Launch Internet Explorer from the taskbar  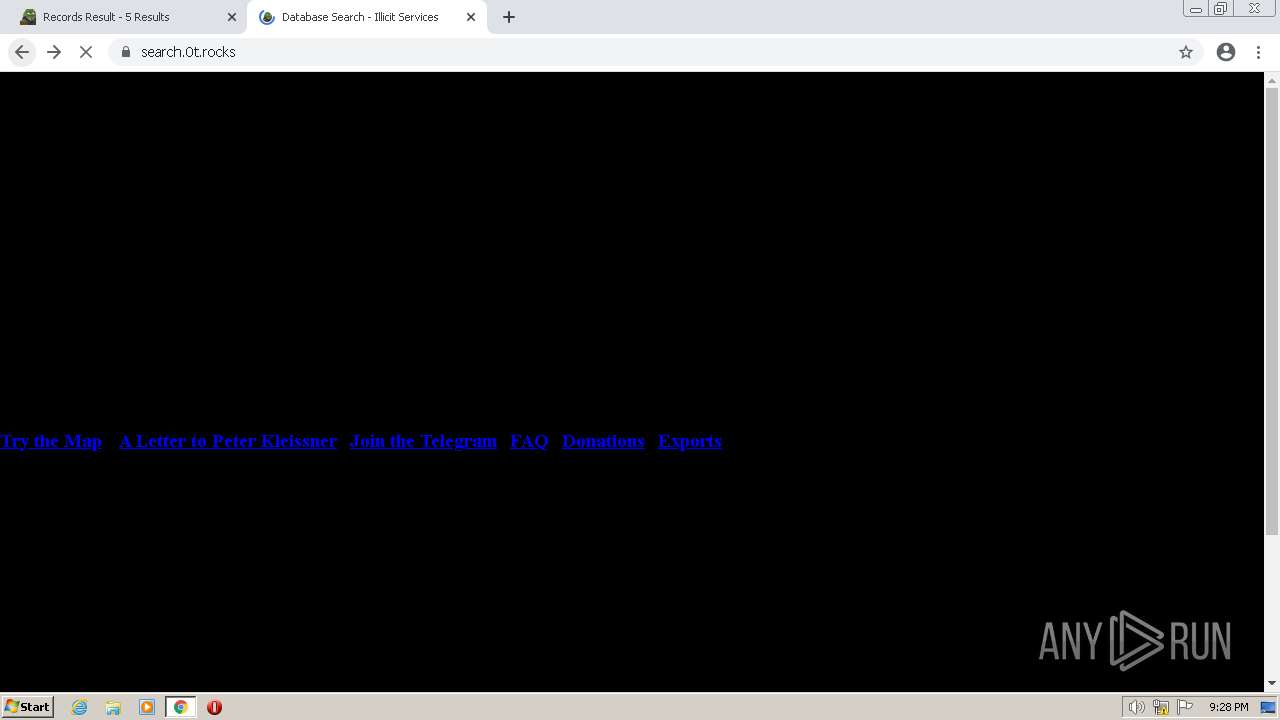80,707
